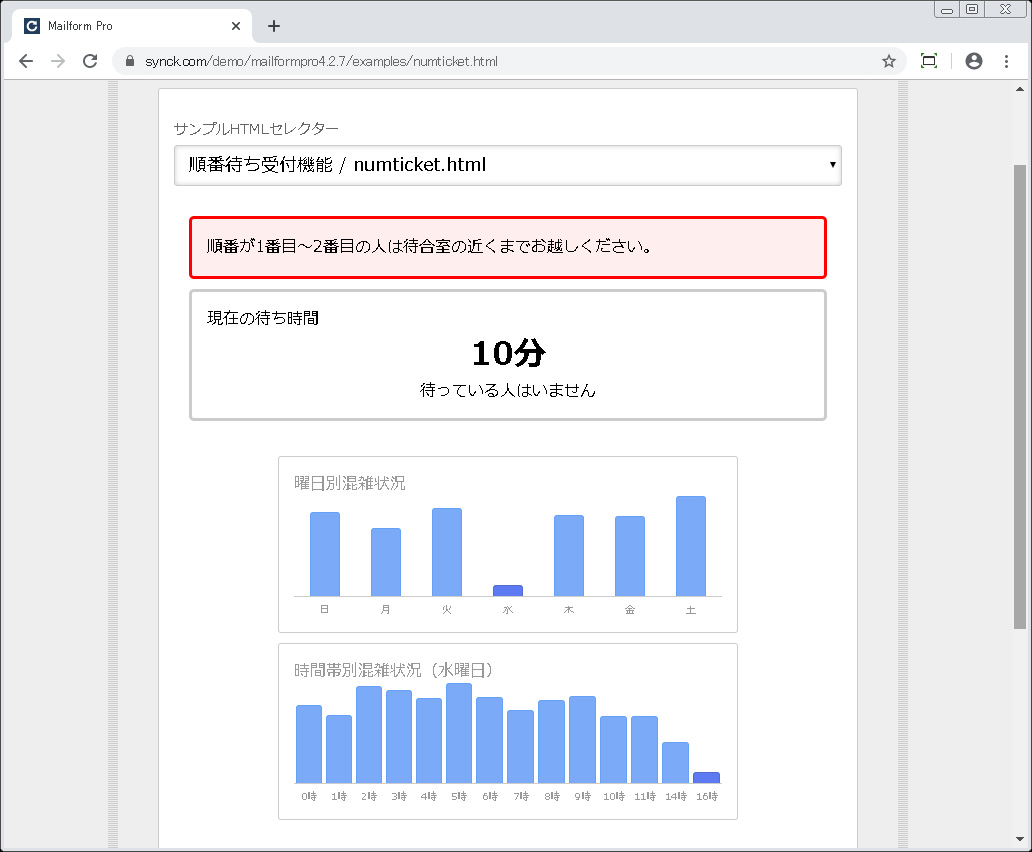1032x852 pixels.
Task: Close the Mailform Pro tab
Action: pyautogui.click(x=237, y=26)
